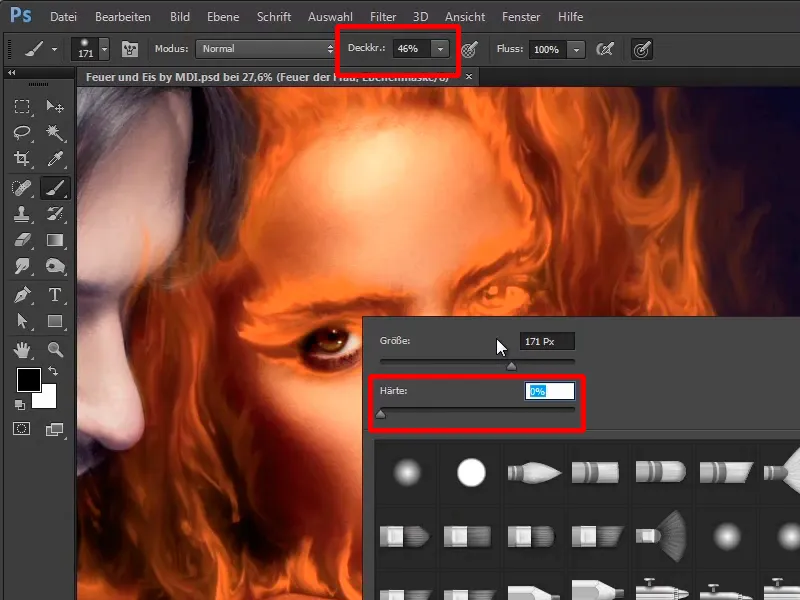Choose the soft round brush preset
This screenshot has height=600, width=800.
407,472
